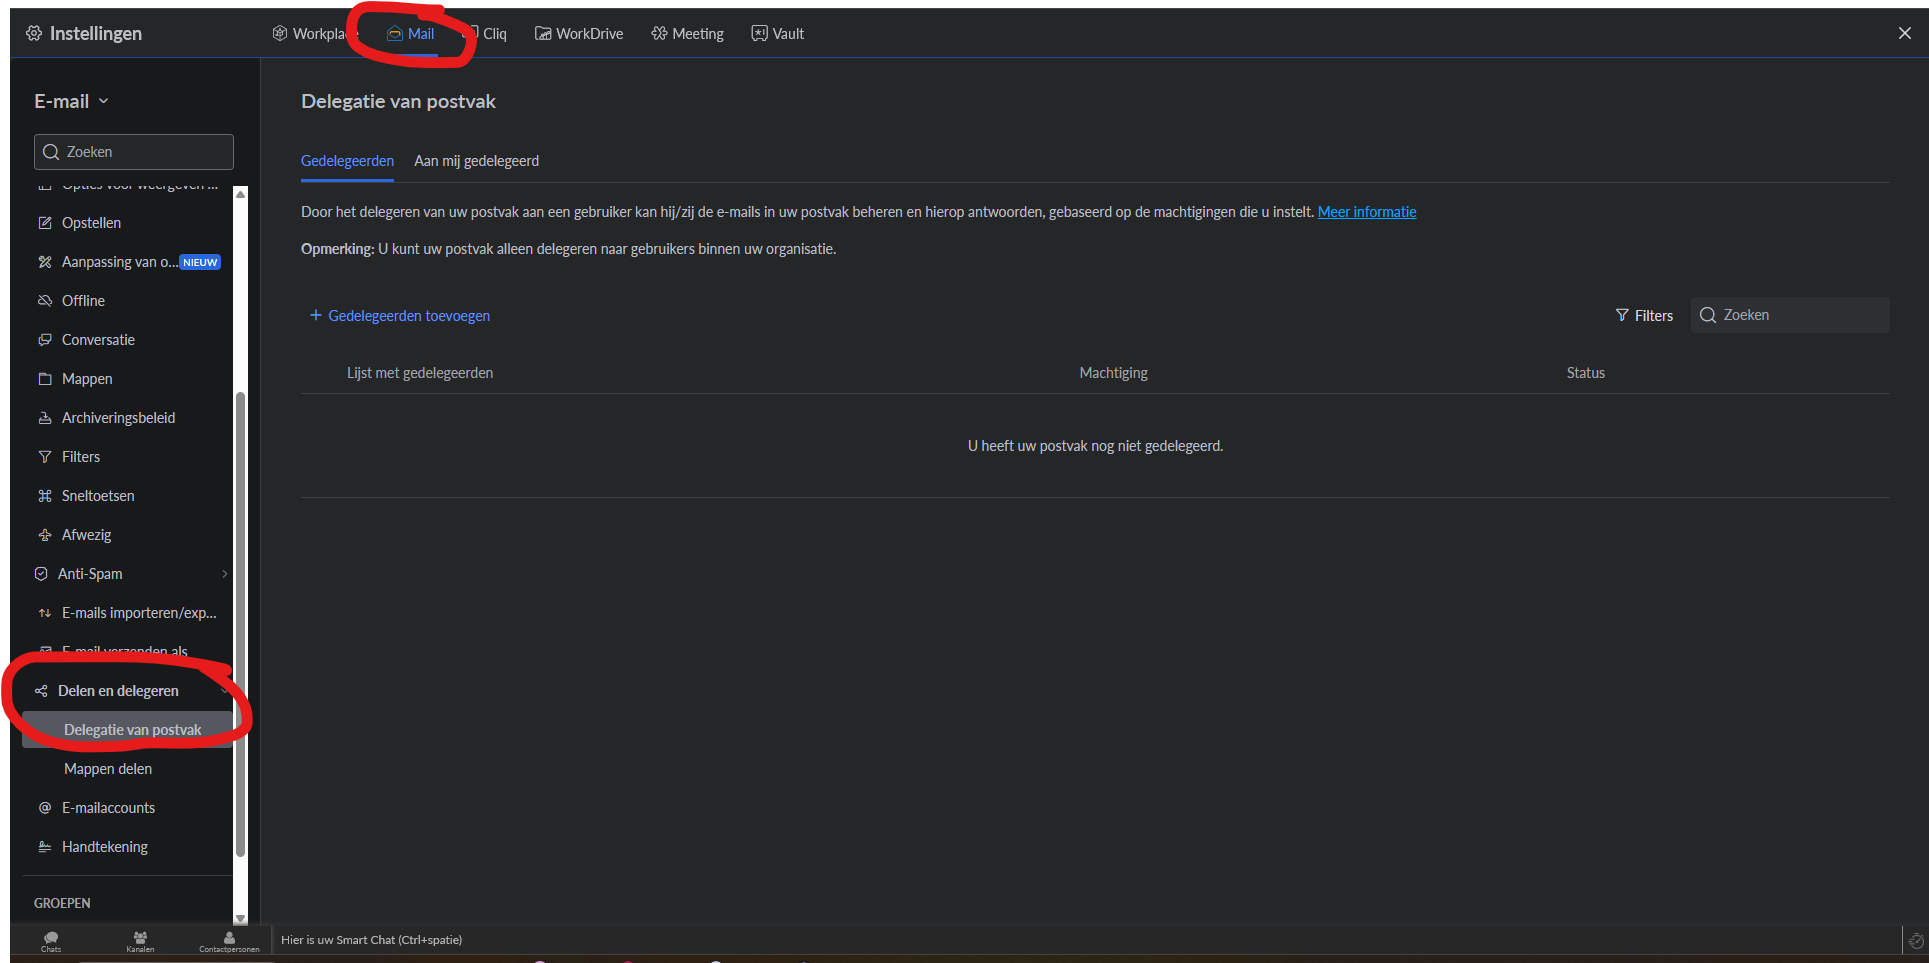The image size is (1929, 963).
Task: Click the Filters funnel icon above table
Action: [x=1622, y=316]
